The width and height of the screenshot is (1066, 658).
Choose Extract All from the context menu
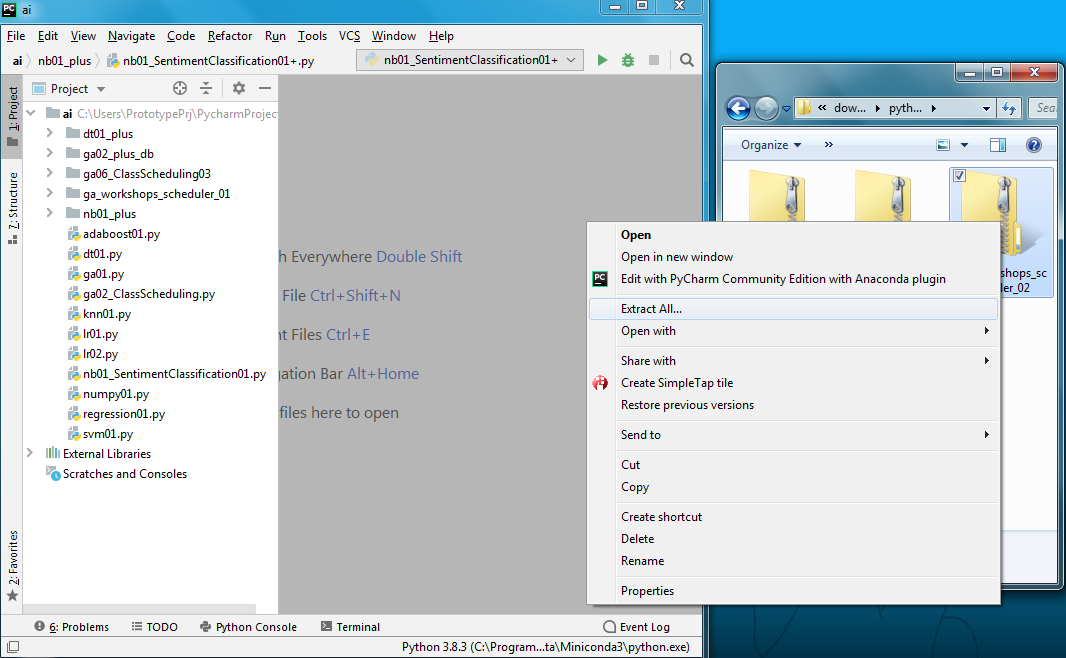tap(651, 309)
